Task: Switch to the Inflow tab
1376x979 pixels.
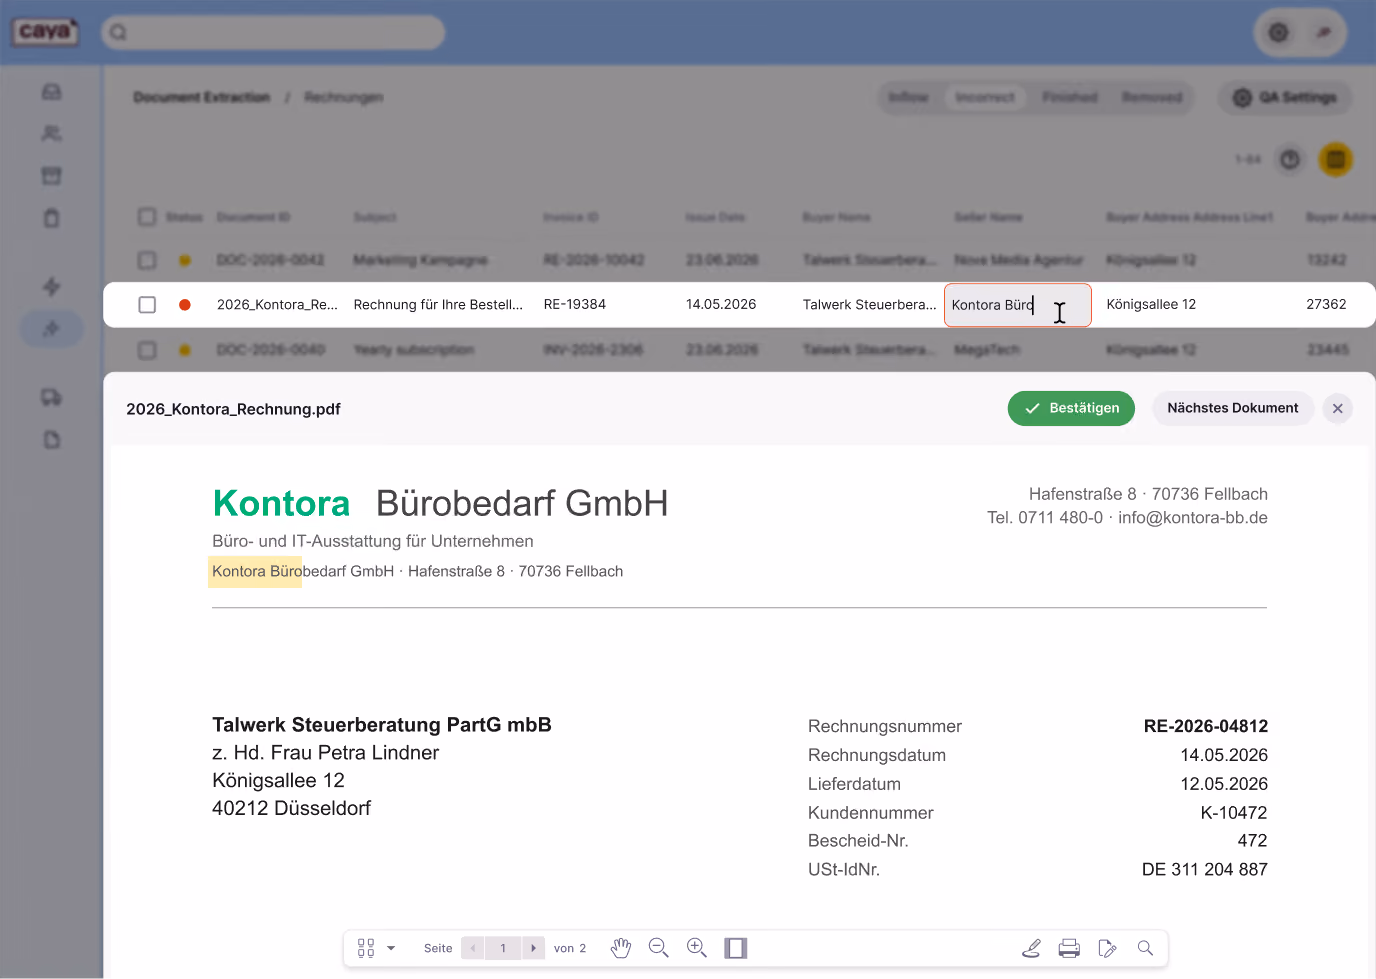Action: tap(909, 97)
